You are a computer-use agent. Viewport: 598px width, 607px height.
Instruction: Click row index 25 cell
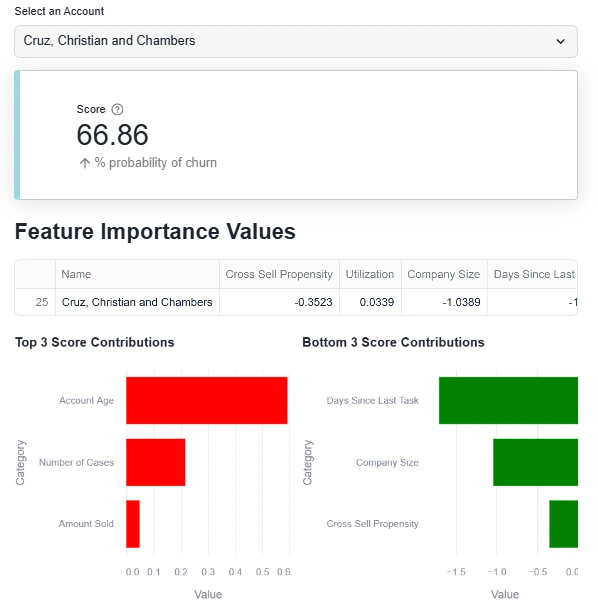click(x=35, y=302)
